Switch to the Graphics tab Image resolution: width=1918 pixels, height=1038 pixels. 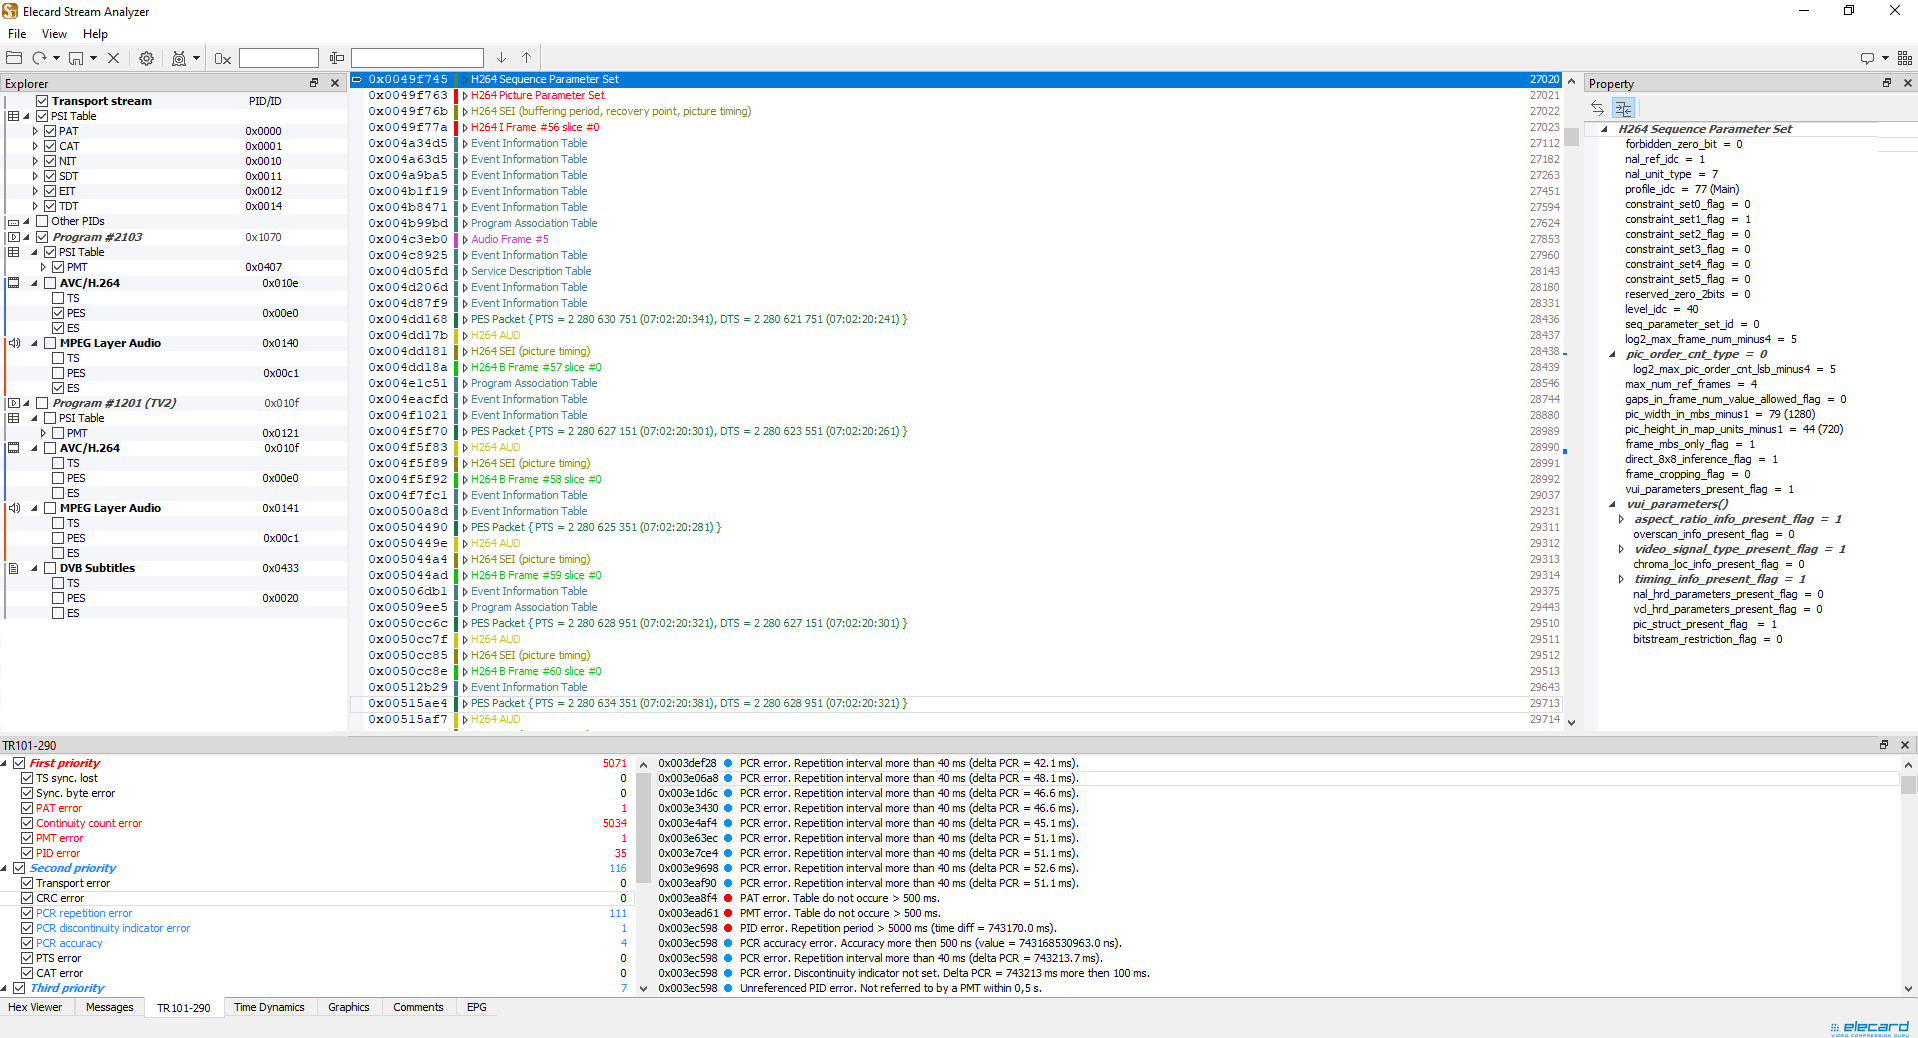coord(348,1007)
